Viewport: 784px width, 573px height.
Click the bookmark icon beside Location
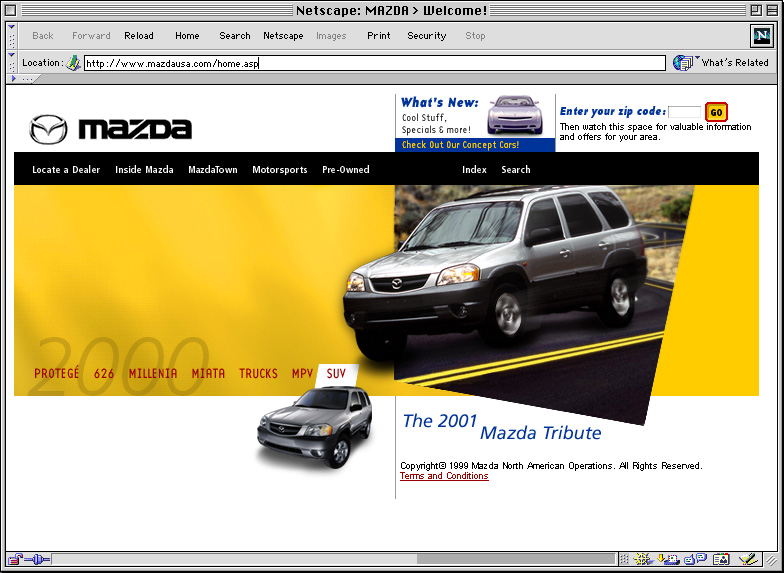[73, 63]
